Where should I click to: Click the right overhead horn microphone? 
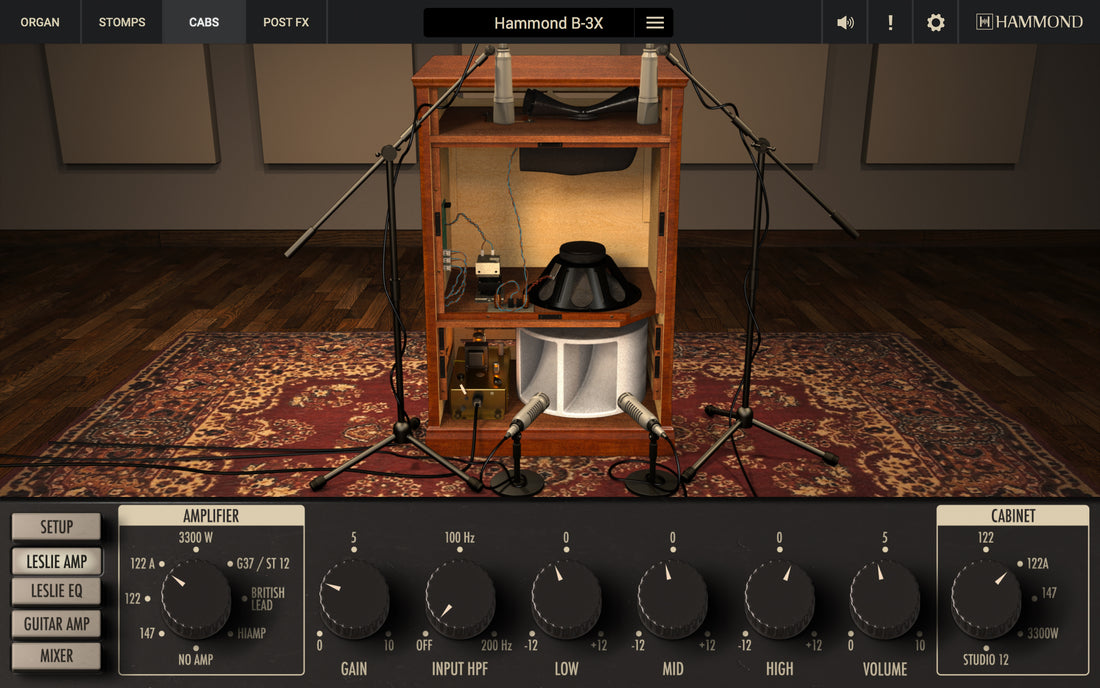pos(648,84)
